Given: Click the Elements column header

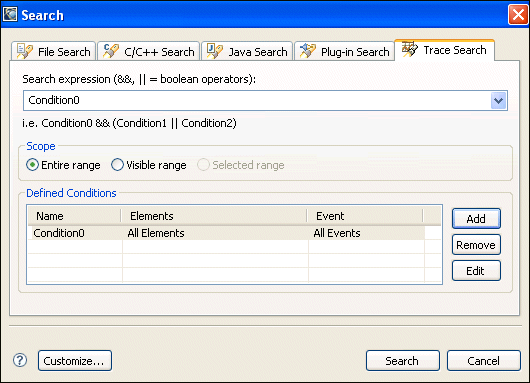Looking at the screenshot, I should pos(214,216).
